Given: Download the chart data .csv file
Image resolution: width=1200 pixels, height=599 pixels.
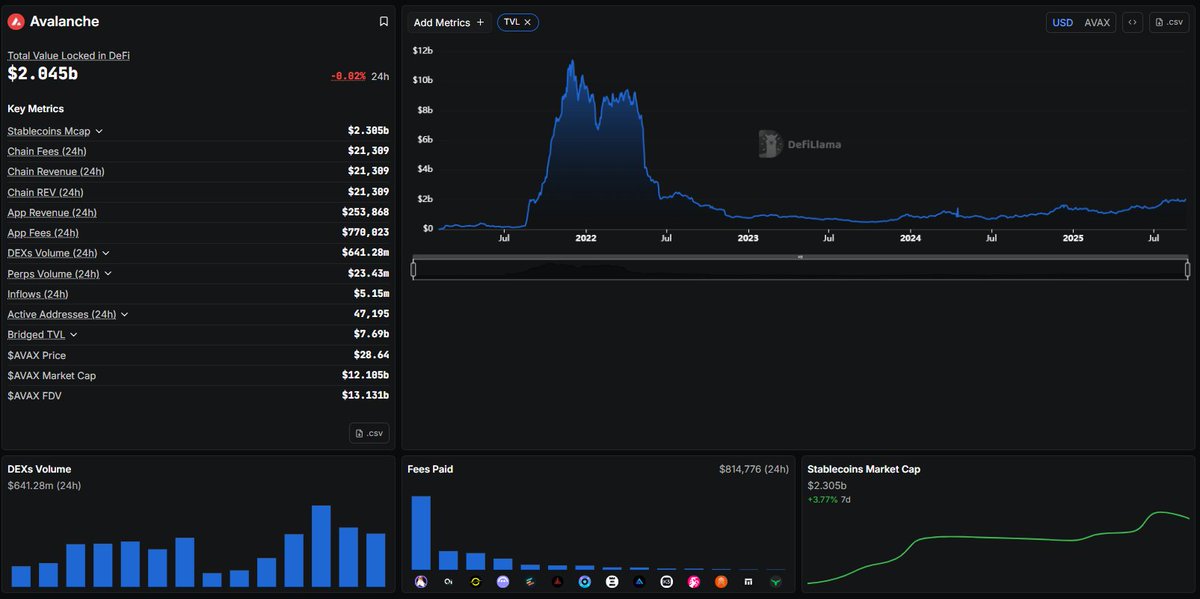Looking at the screenshot, I should (x=1169, y=22).
